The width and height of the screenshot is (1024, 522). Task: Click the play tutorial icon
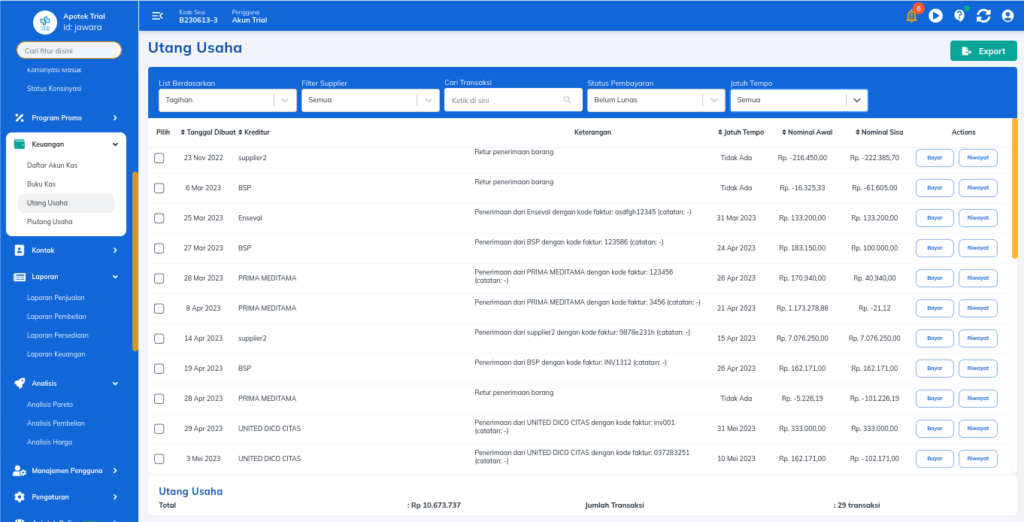pyautogui.click(x=935, y=16)
